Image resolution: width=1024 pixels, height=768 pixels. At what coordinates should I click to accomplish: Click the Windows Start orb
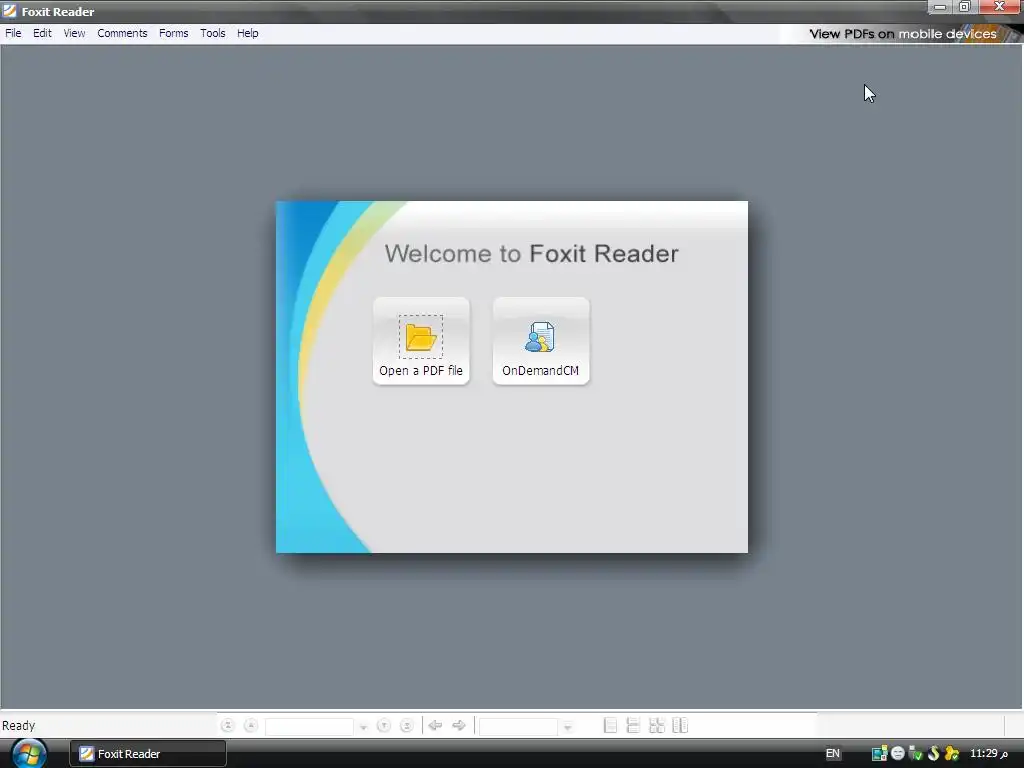[x=29, y=754]
